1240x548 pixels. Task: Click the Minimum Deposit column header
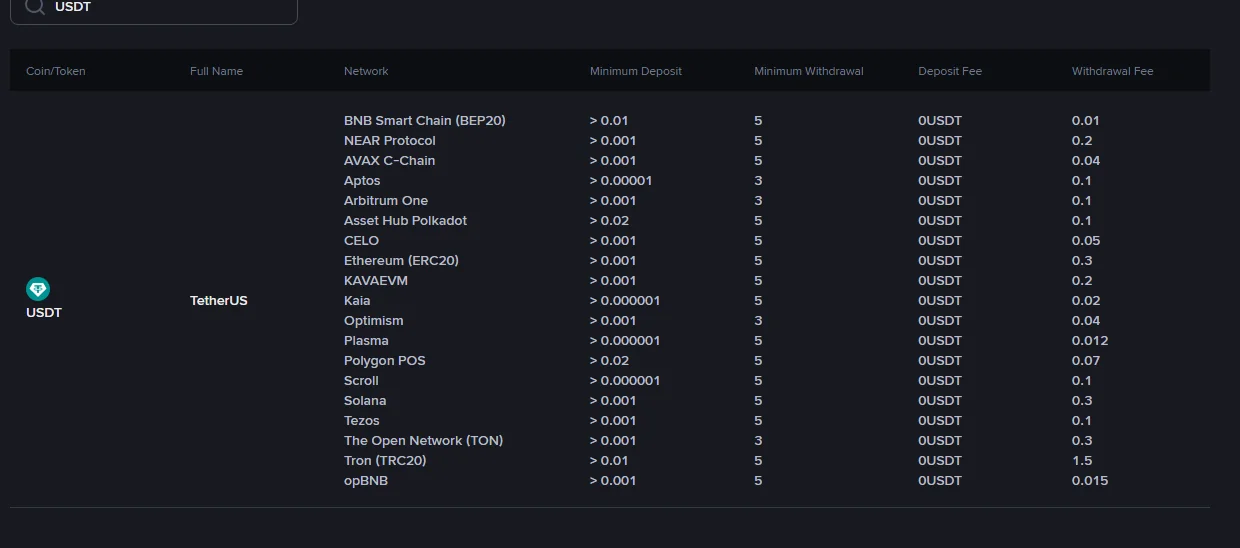(x=636, y=71)
